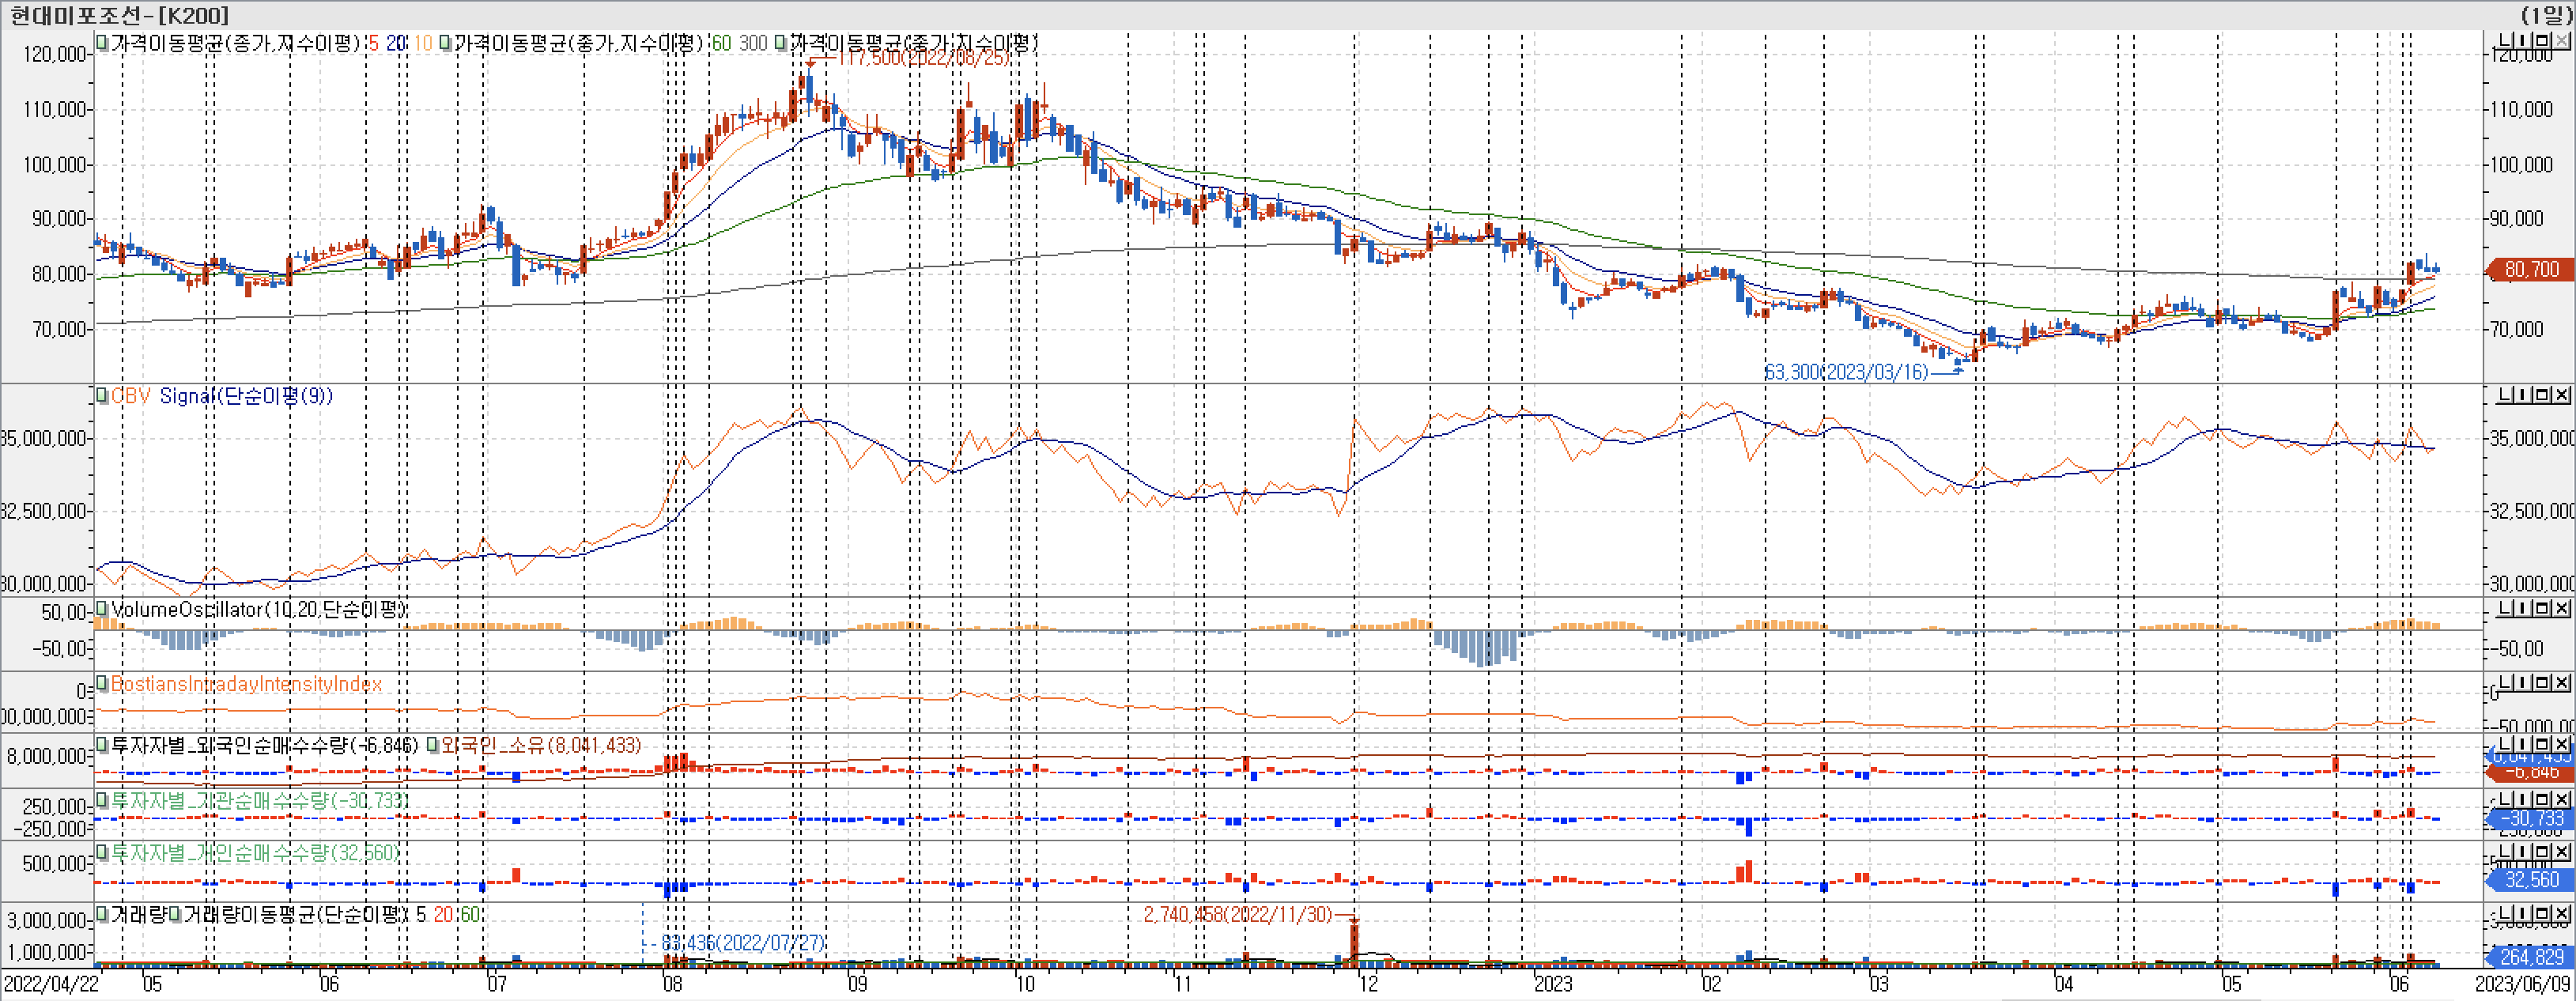Toggle the 외국인_소유 series checkbox

432,745
